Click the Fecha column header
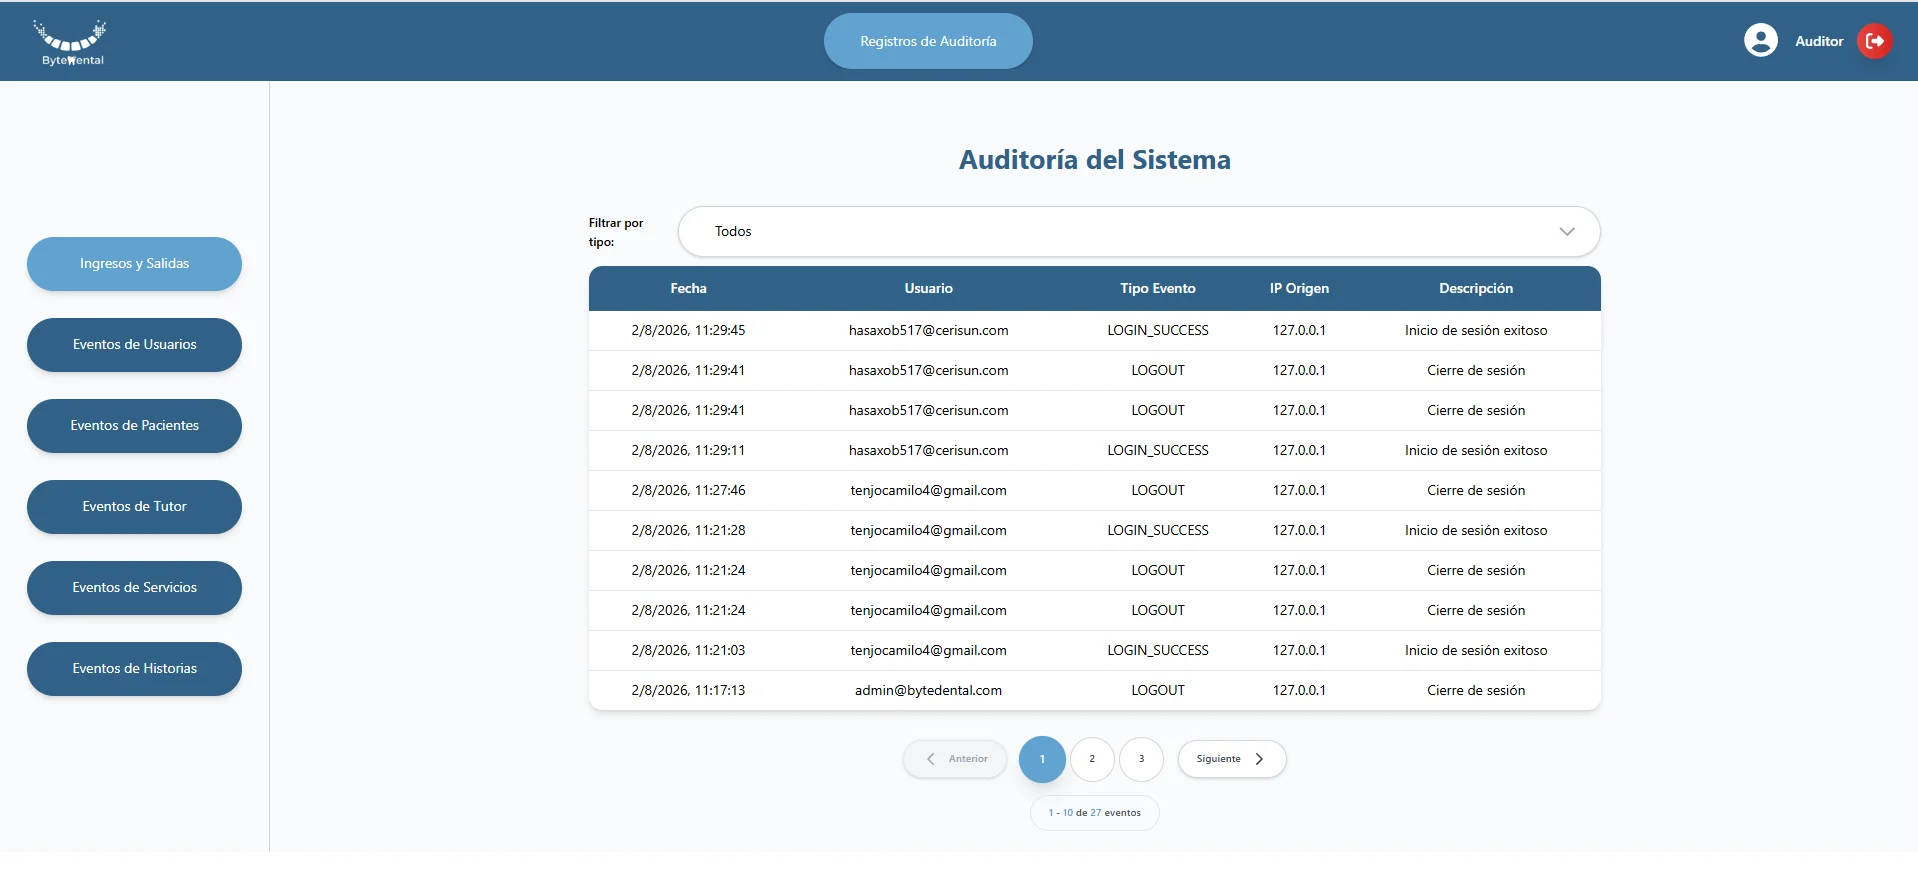 click(x=688, y=288)
